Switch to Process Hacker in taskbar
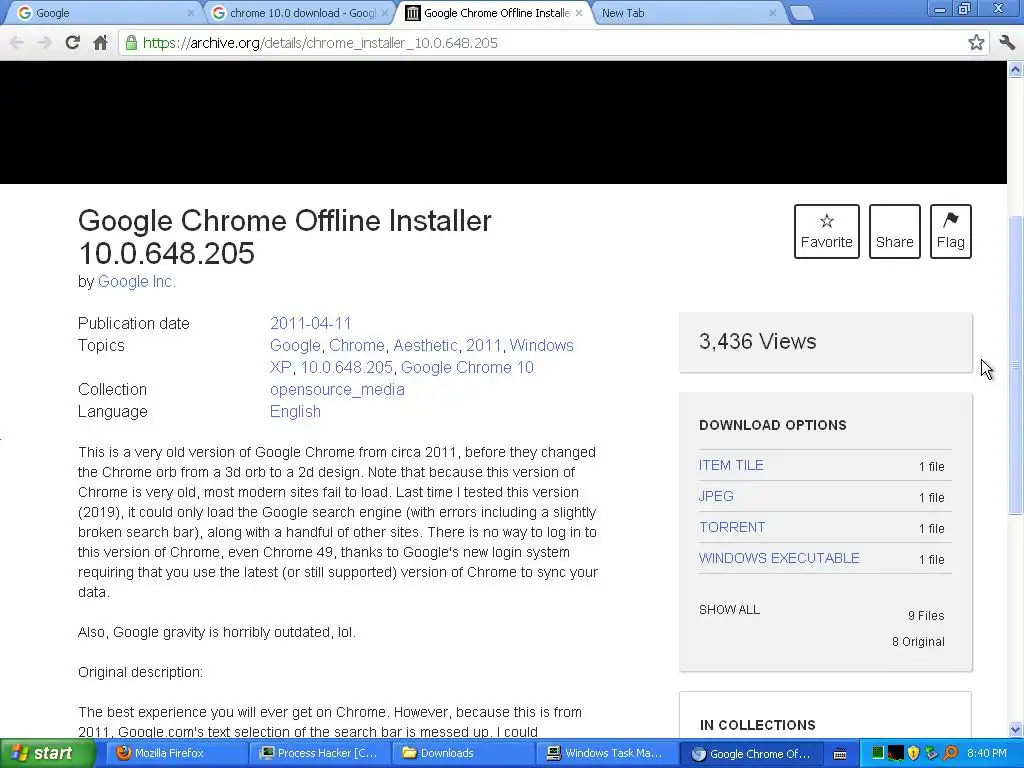This screenshot has width=1024, height=768. coord(320,754)
